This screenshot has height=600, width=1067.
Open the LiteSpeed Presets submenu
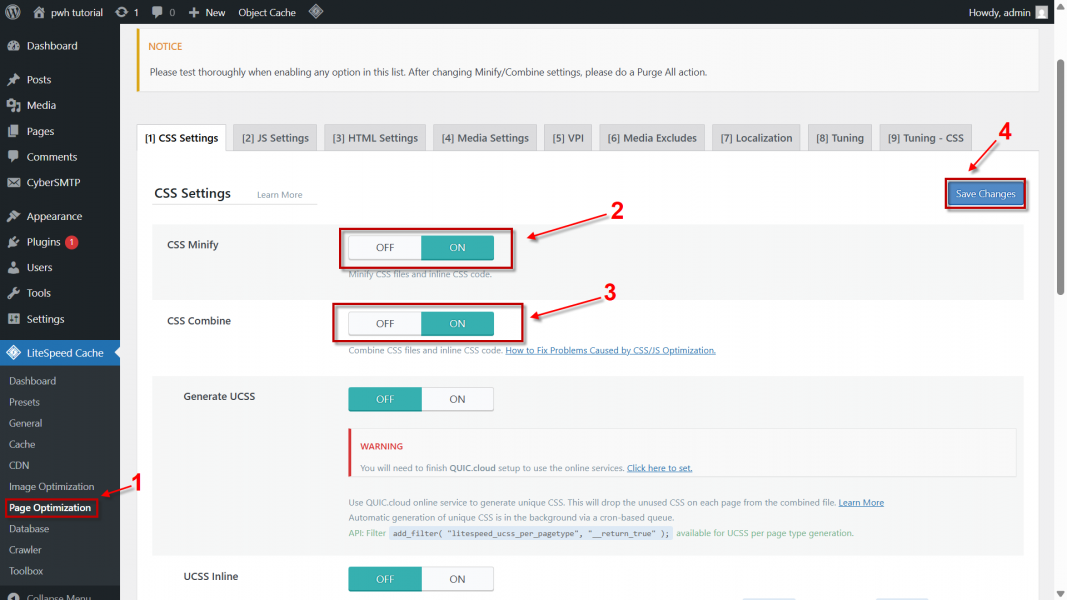(x=24, y=402)
